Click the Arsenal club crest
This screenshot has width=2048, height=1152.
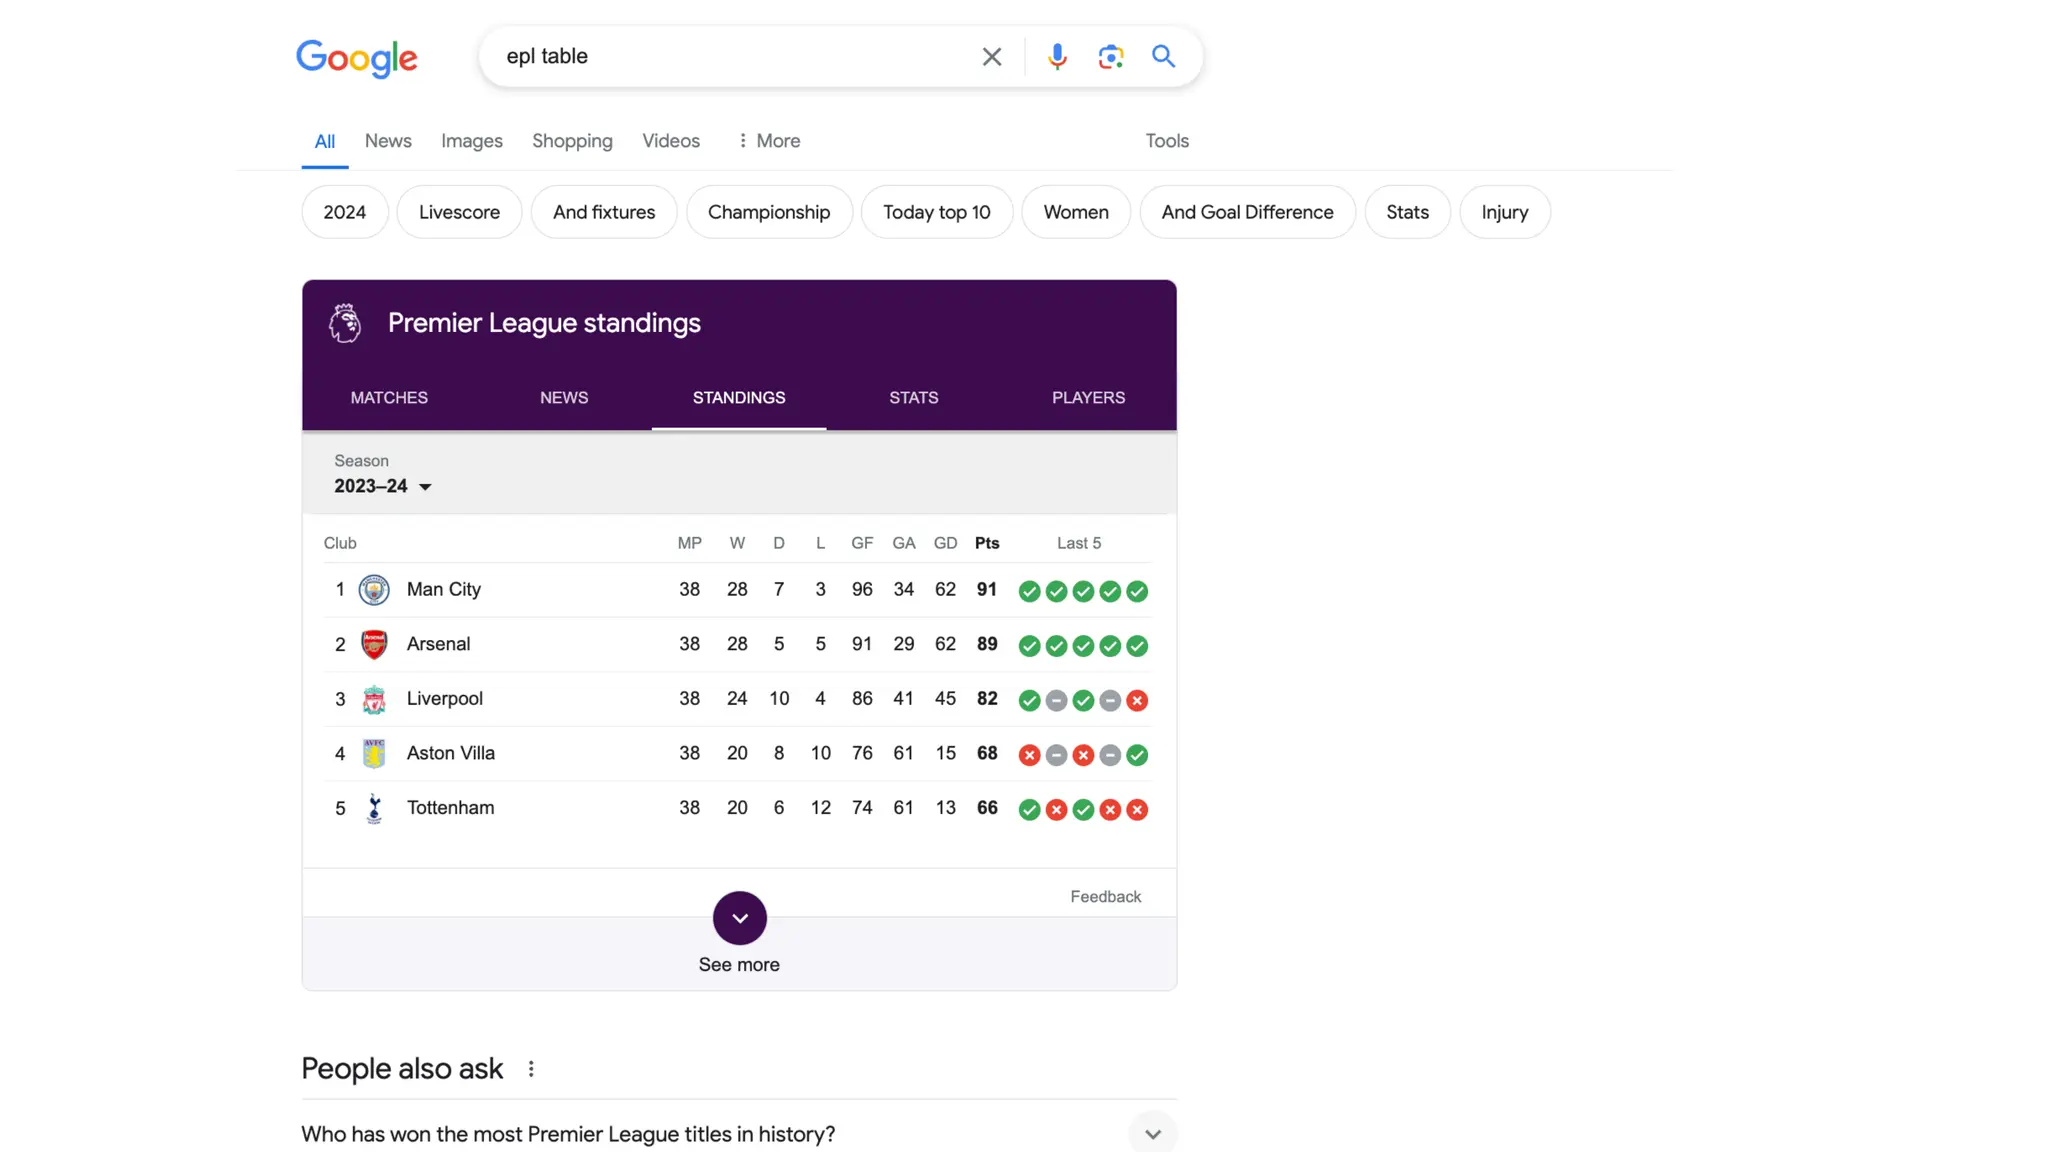pyautogui.click(x=374, y=644)
